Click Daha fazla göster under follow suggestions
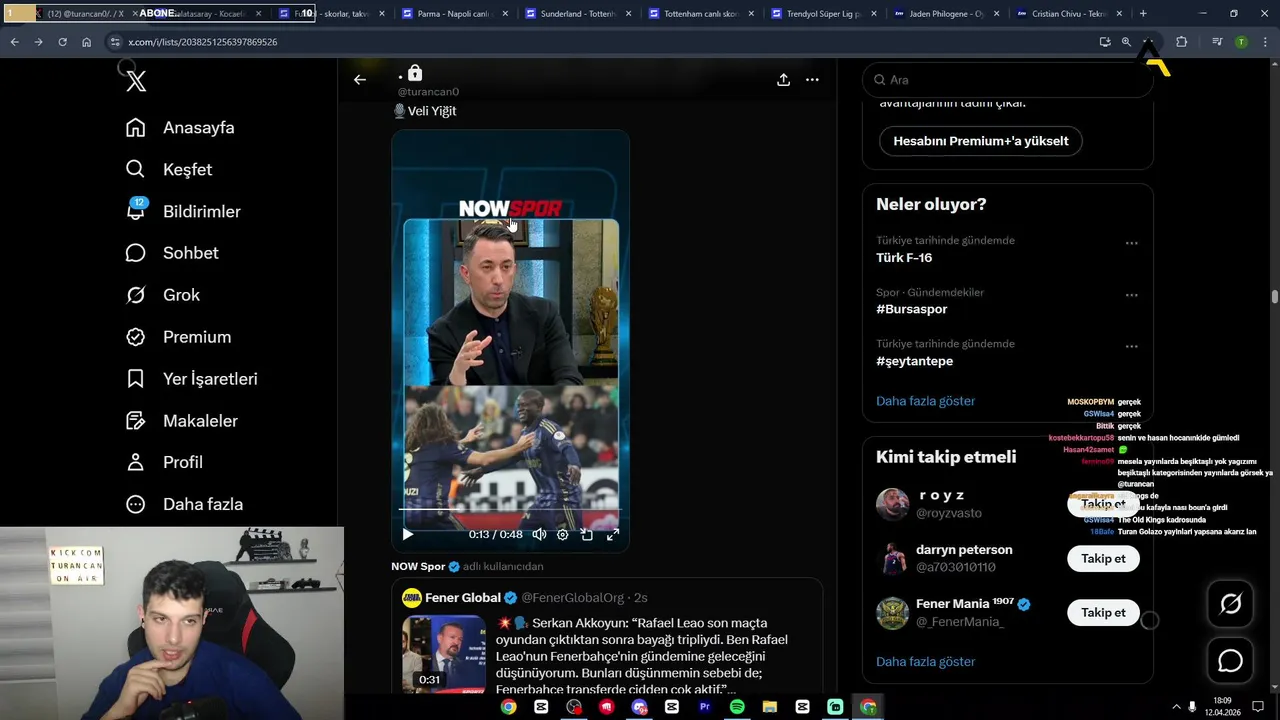 click(x=925, y=662)
